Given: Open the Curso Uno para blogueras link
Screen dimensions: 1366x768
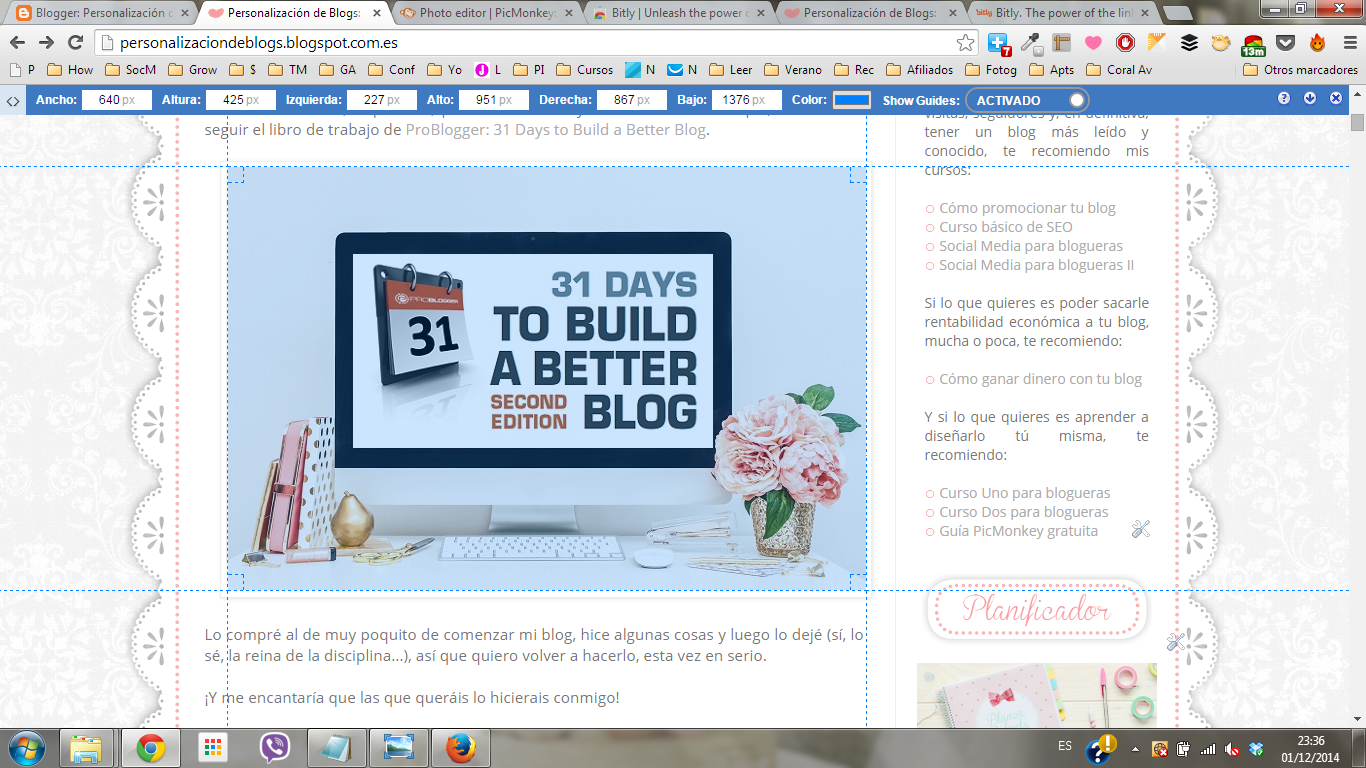Looking at the screenshot, I should tap(1025, 493).
